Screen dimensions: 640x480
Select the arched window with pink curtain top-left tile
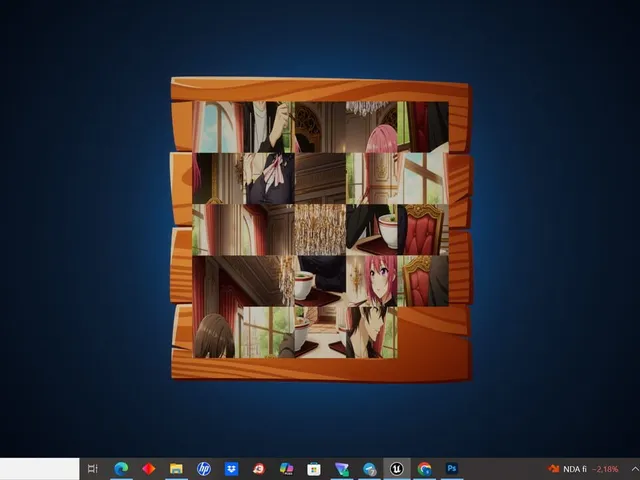(218, 127)
